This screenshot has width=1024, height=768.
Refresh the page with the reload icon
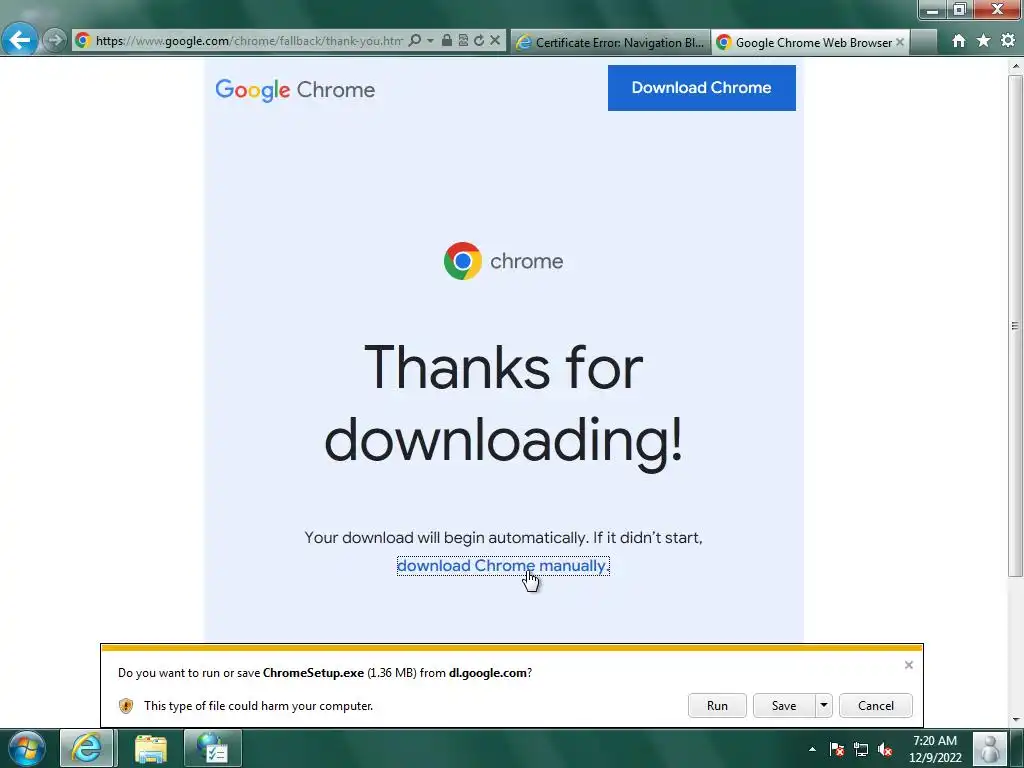pos(479,40)
